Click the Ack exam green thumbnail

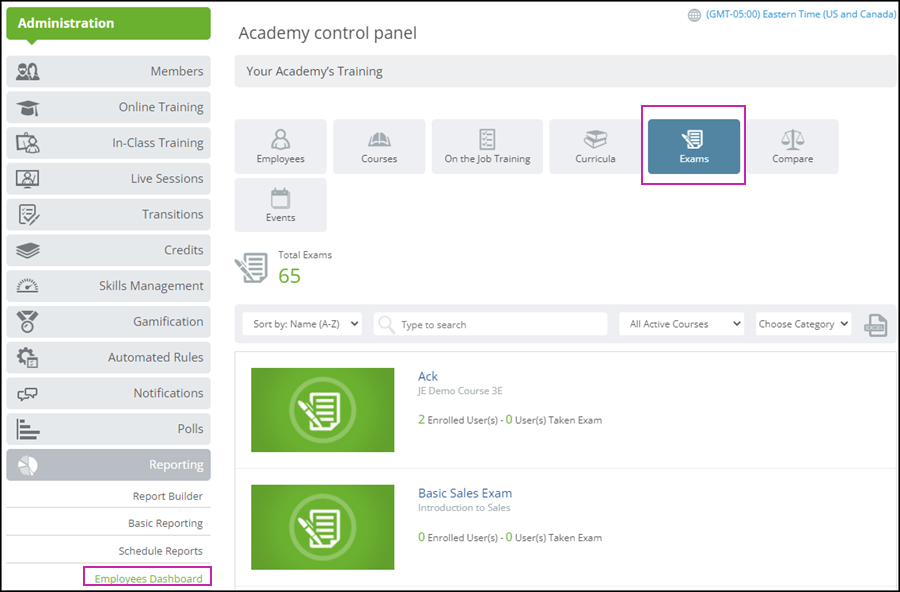coord(323,410)
